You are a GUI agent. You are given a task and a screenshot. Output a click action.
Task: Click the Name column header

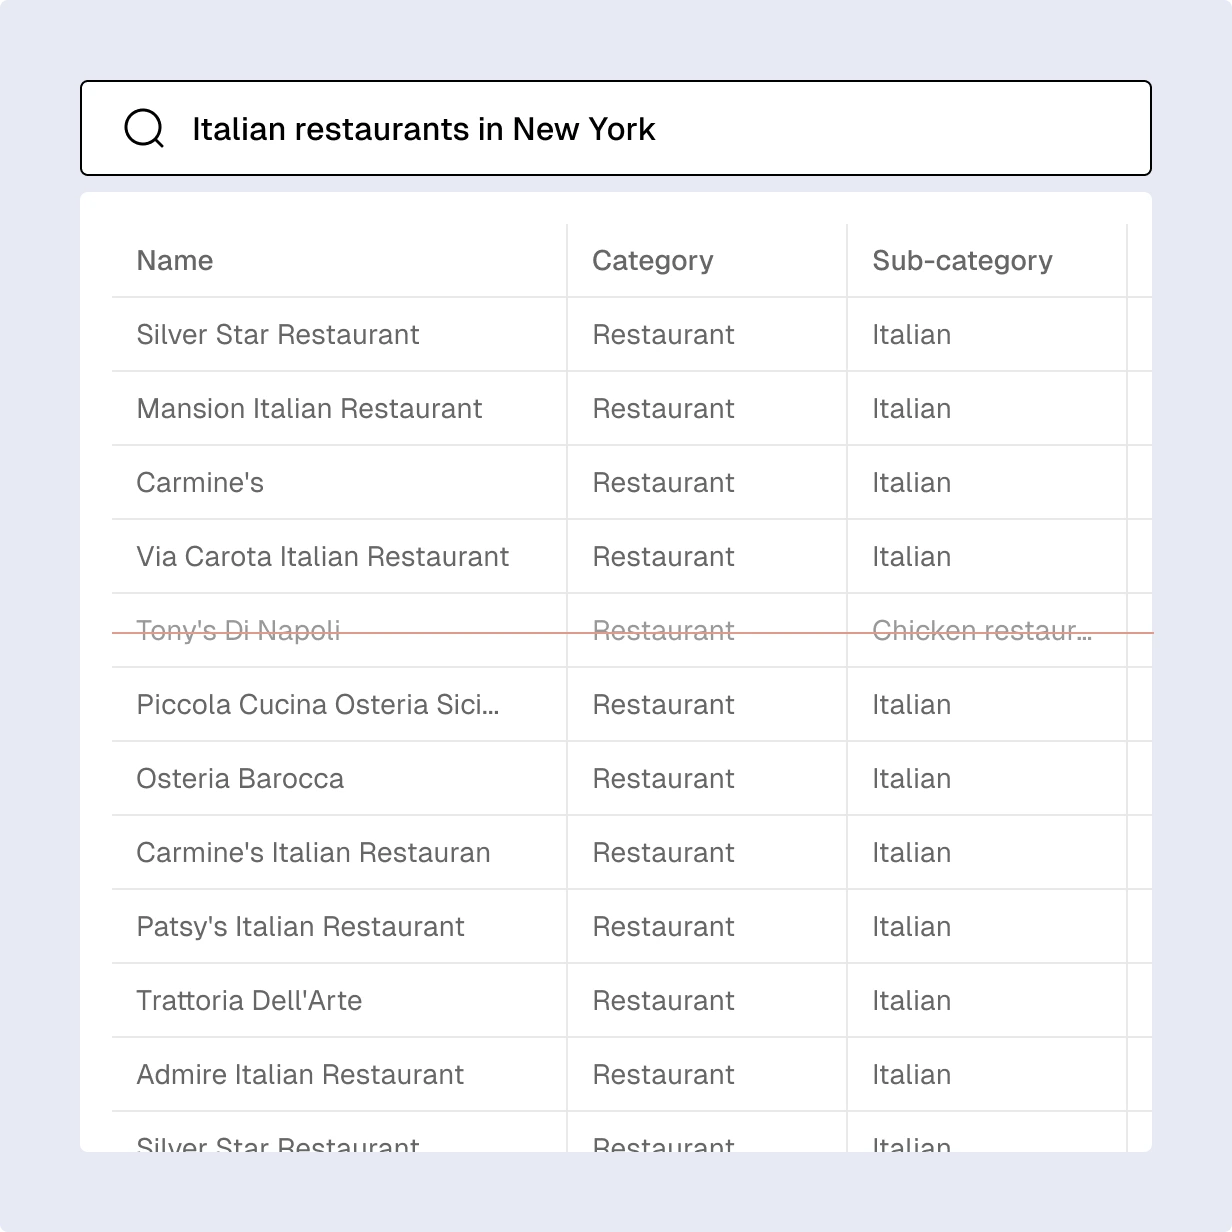(x=175, y=261)
